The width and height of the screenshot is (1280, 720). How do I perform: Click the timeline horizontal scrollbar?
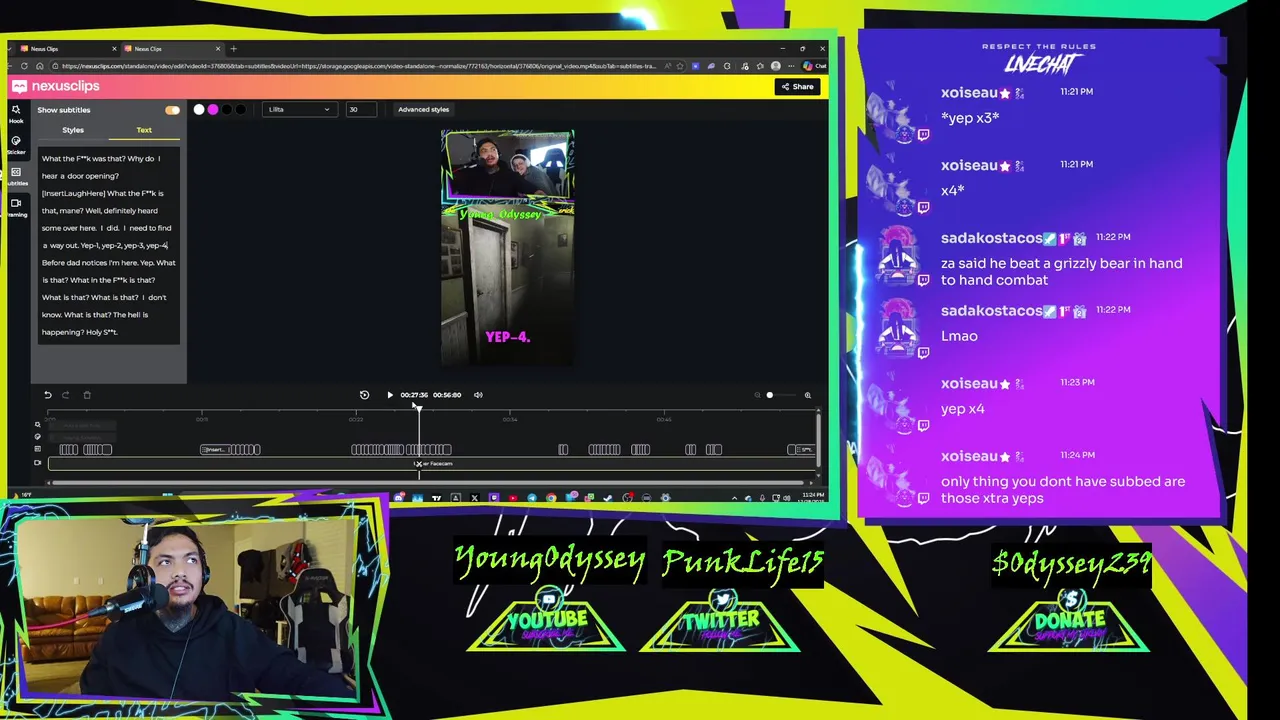point(430,483)
